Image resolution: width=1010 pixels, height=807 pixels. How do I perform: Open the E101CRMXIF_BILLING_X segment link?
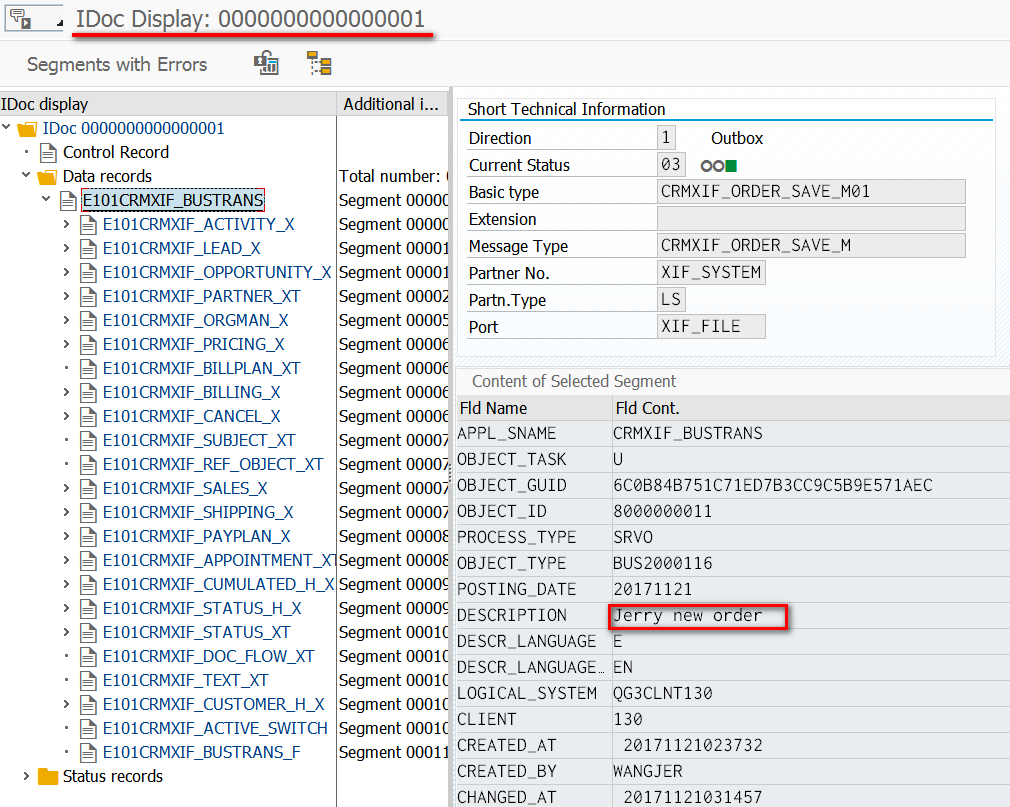191,392
